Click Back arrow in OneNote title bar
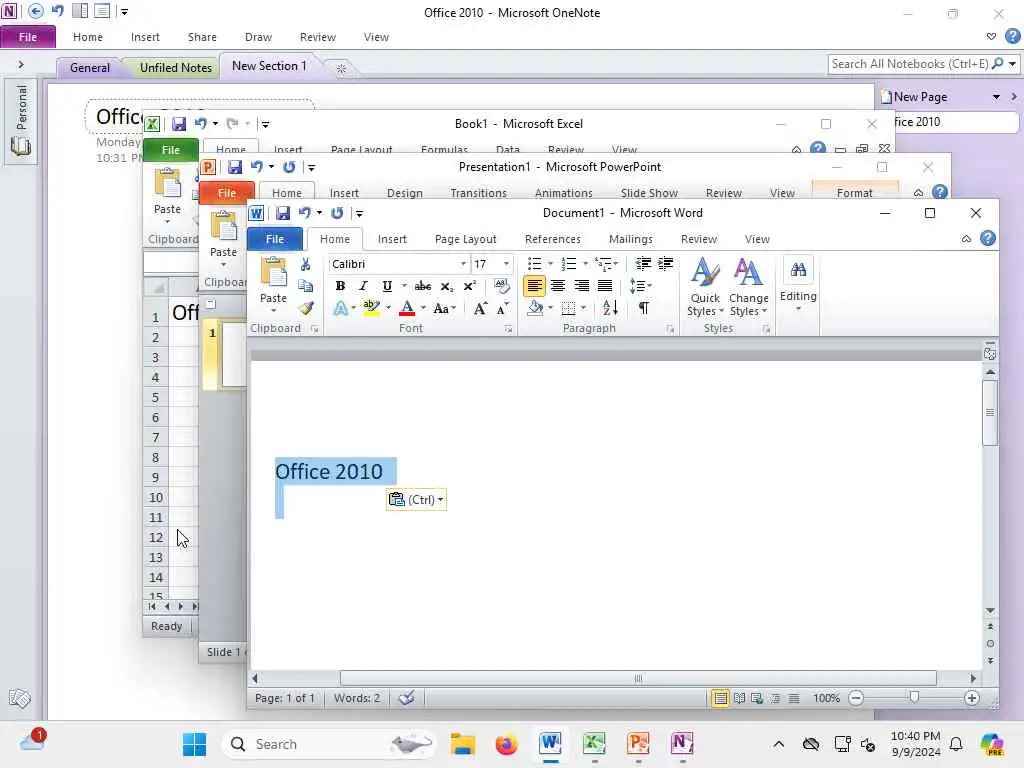 pos(35,11)
